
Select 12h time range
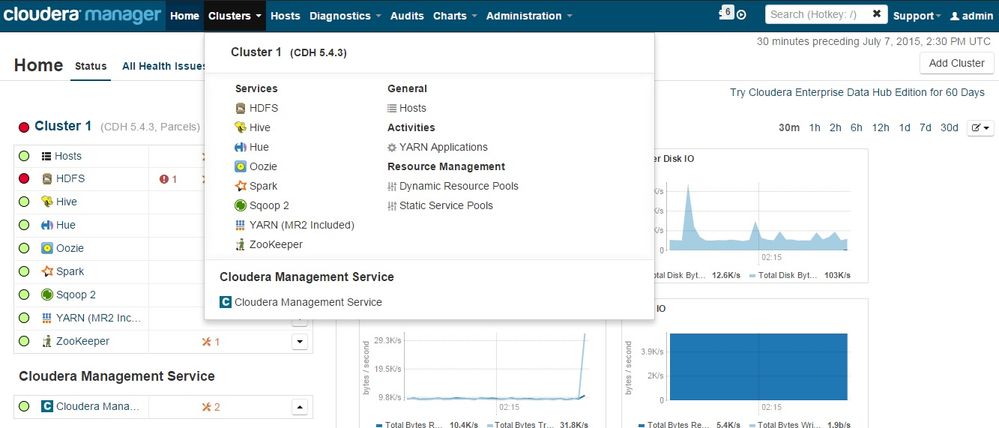click(x=880, y=128)
